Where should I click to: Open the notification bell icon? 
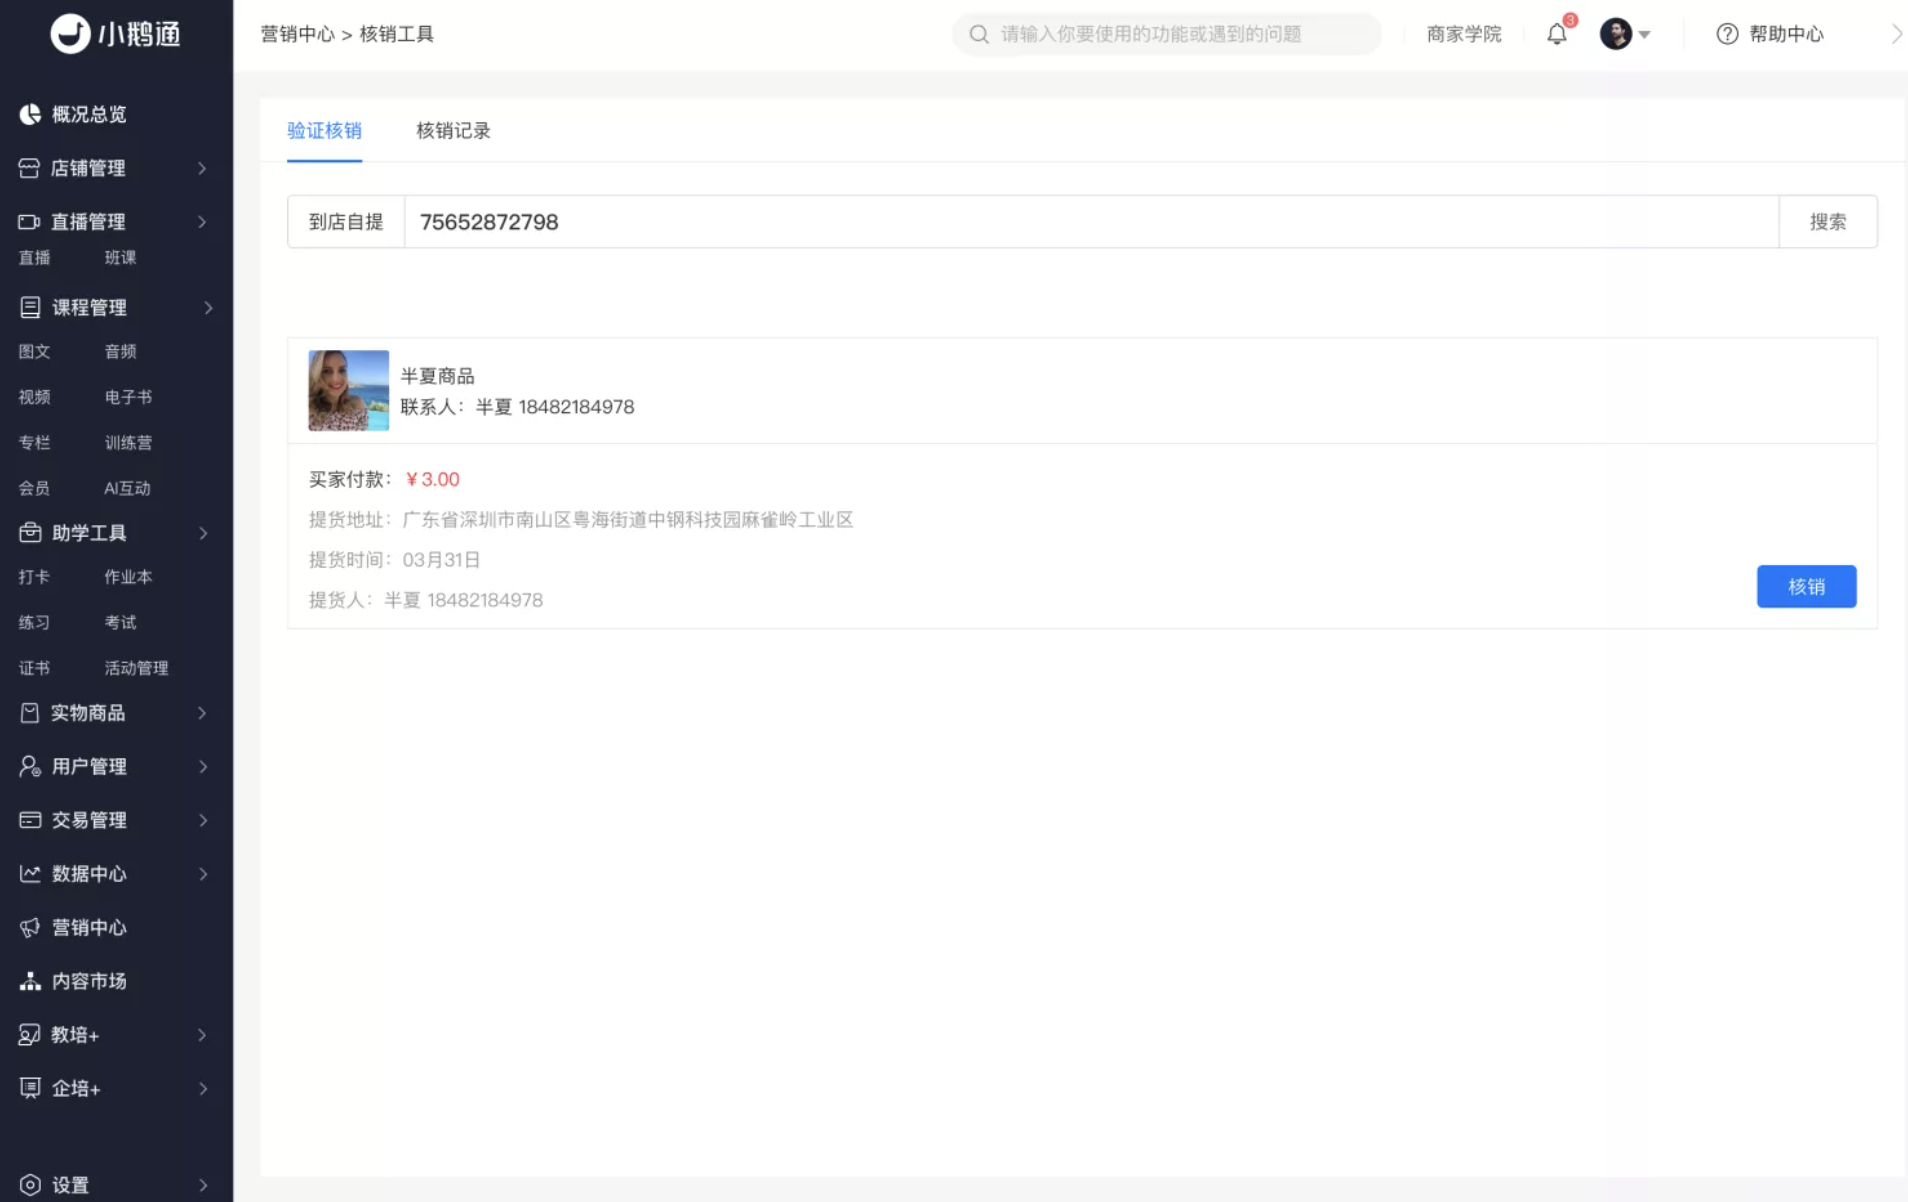point(1557,34)
